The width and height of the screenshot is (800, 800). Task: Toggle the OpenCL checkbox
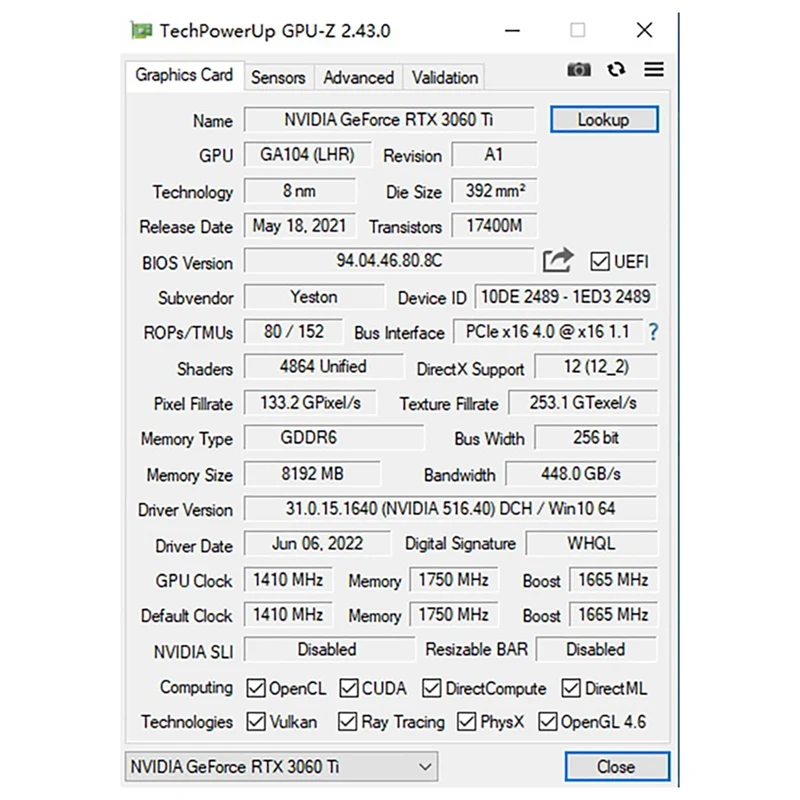256,688
